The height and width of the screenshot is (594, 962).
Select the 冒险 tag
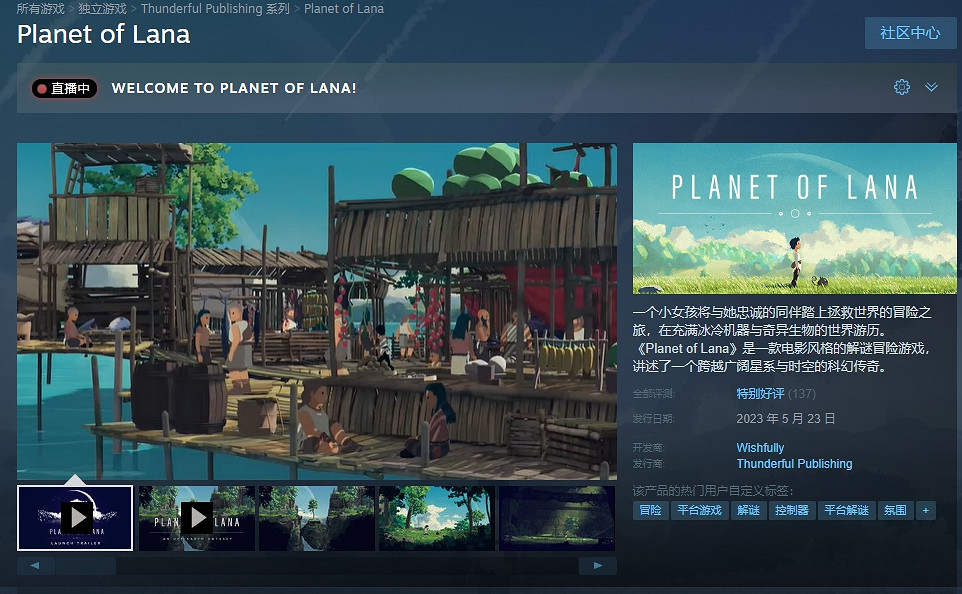click(x=650, y=510)
